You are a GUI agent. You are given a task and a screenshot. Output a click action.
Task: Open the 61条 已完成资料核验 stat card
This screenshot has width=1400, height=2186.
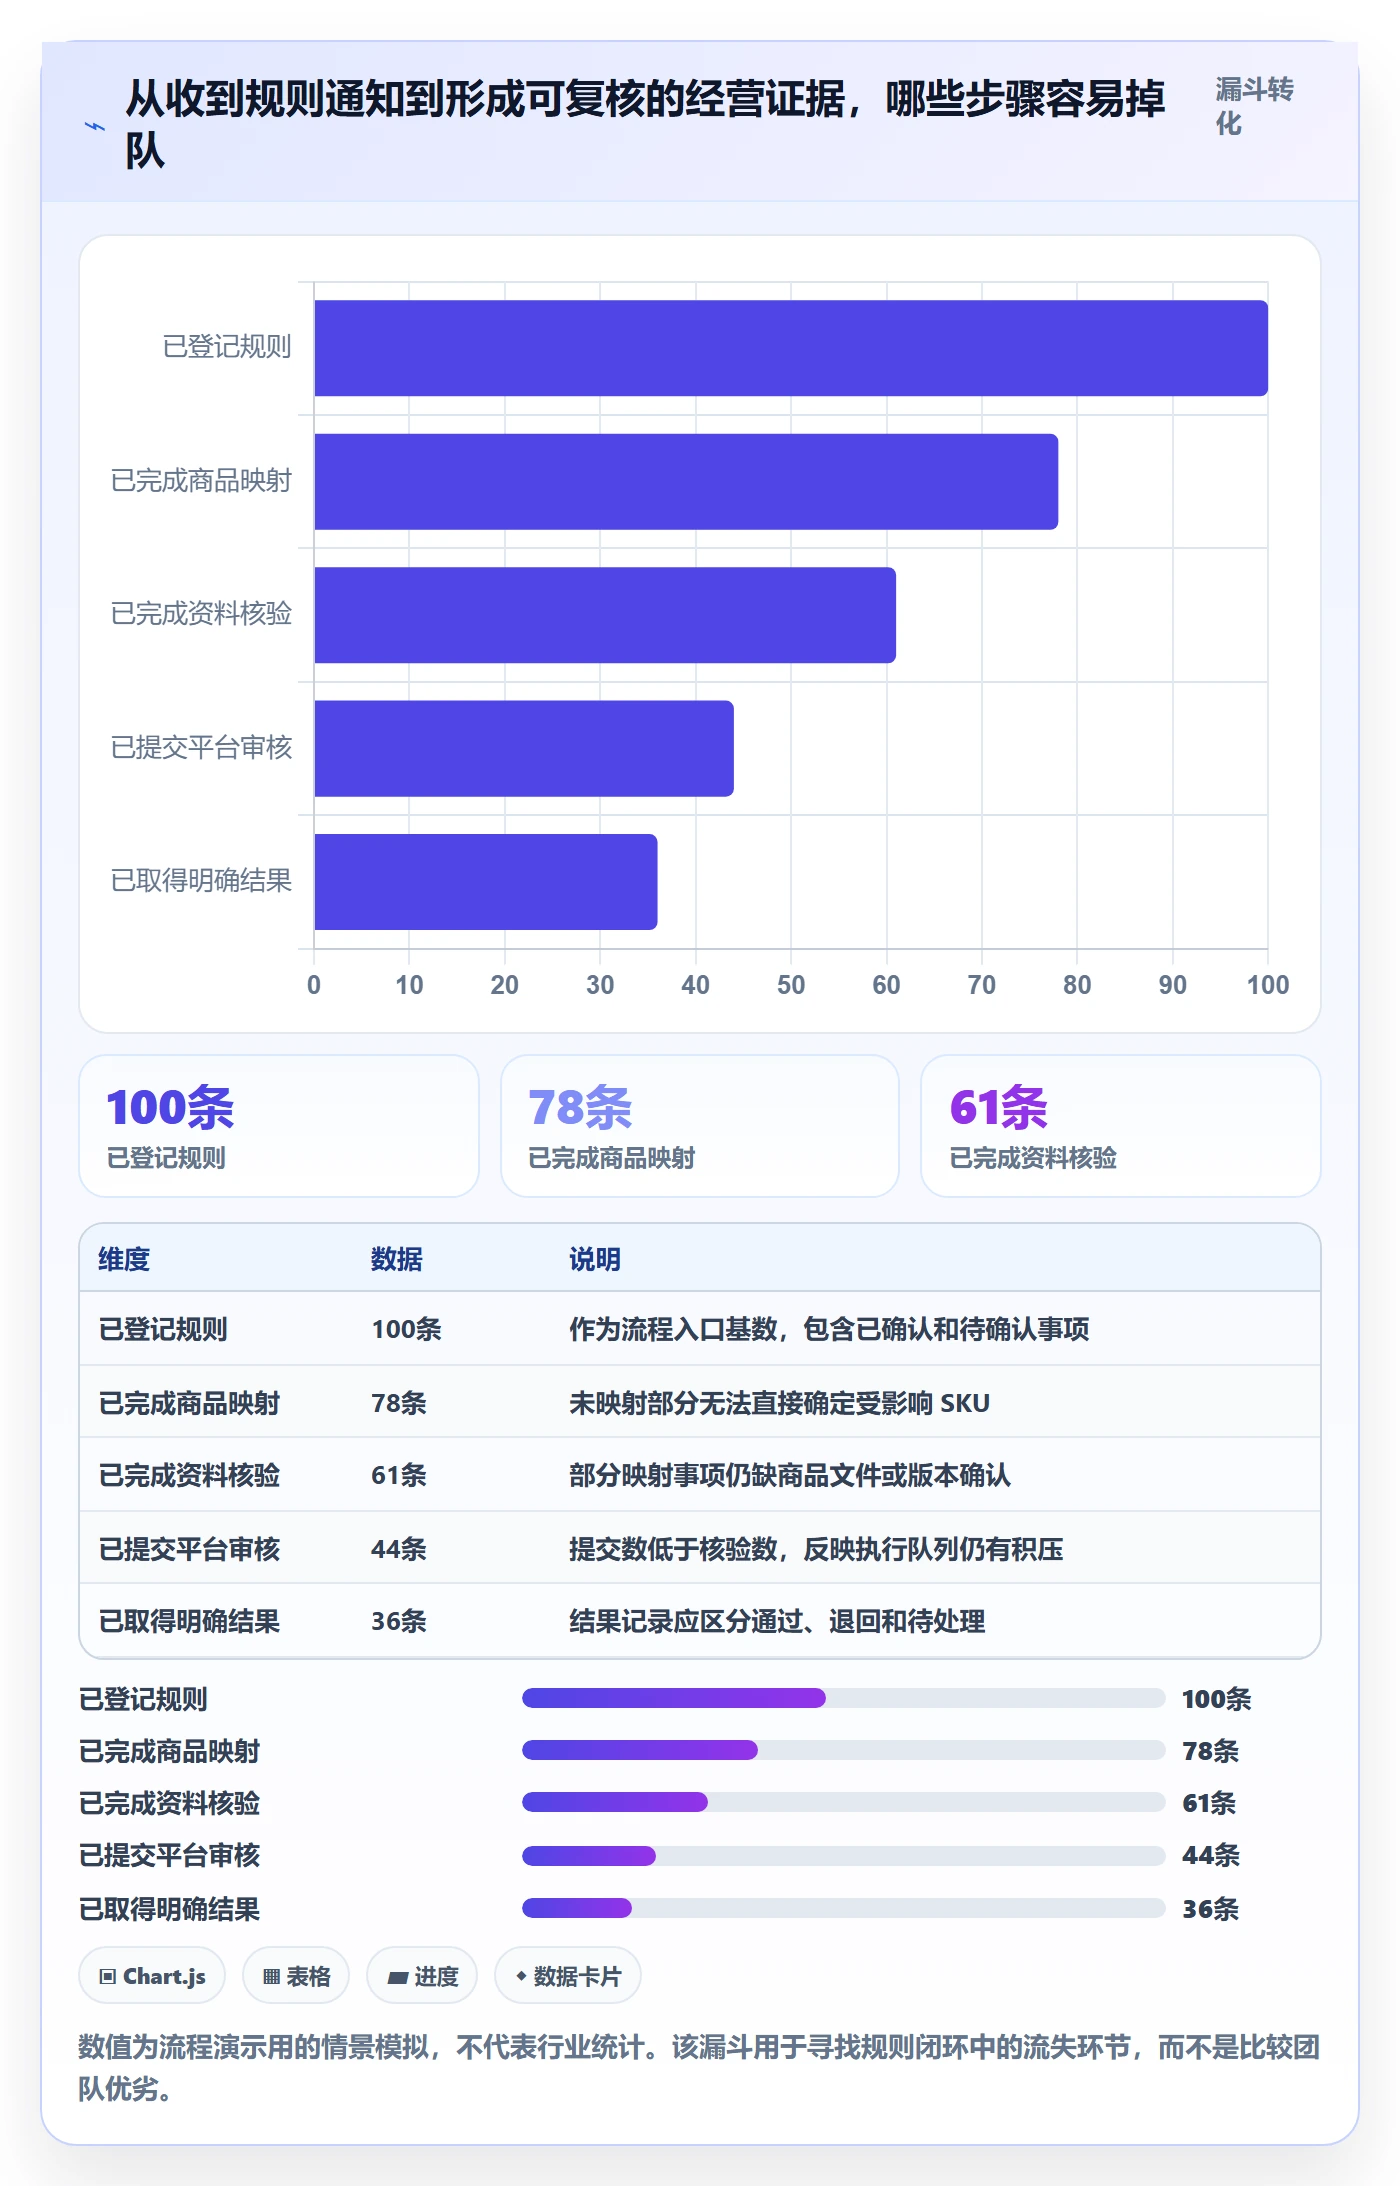[1121, 1126]
